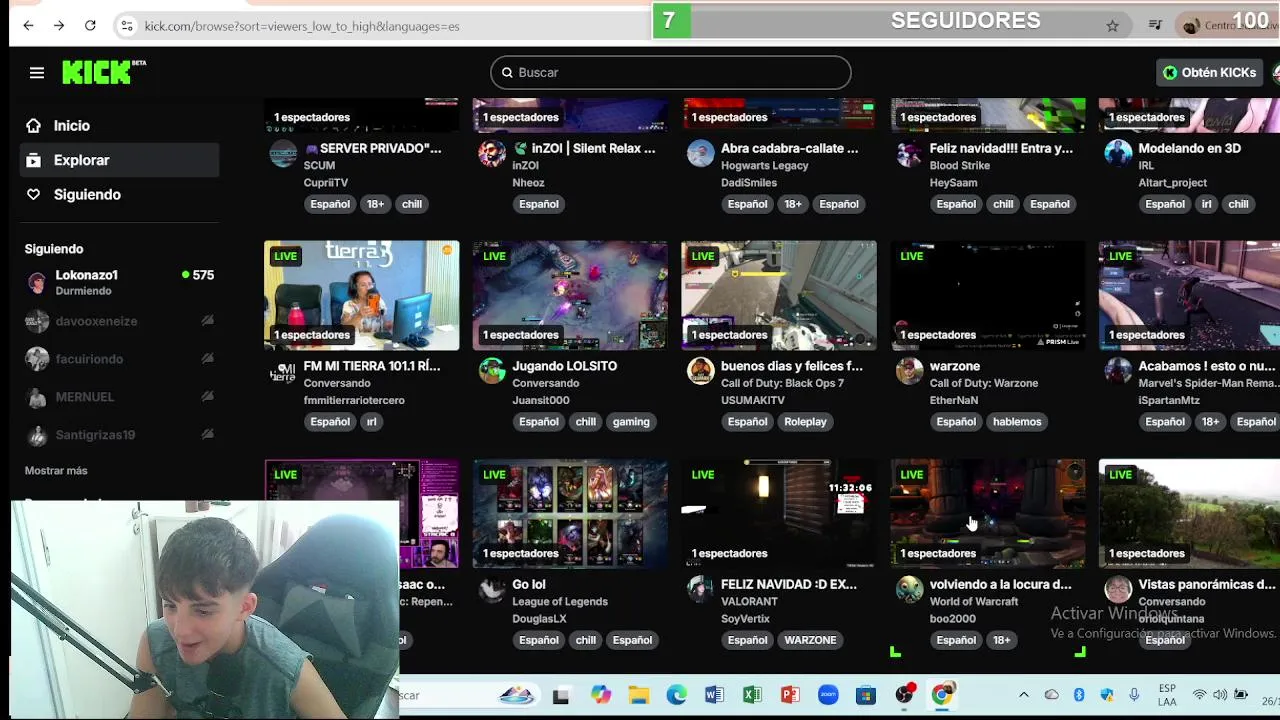Viewport: 1280px width, 720px height.
Task: Open davooxeneize followed channel
Action: (120, 321)
